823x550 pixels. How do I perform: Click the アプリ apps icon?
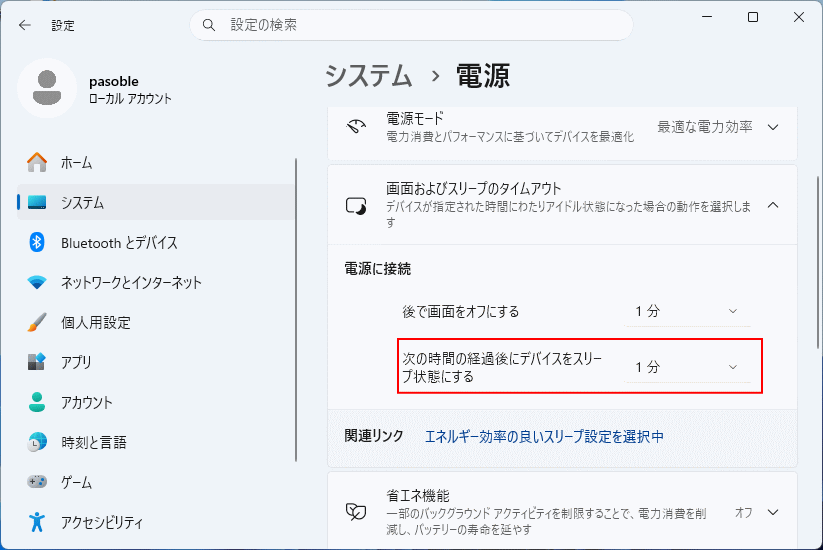click(x=37, y=362)
